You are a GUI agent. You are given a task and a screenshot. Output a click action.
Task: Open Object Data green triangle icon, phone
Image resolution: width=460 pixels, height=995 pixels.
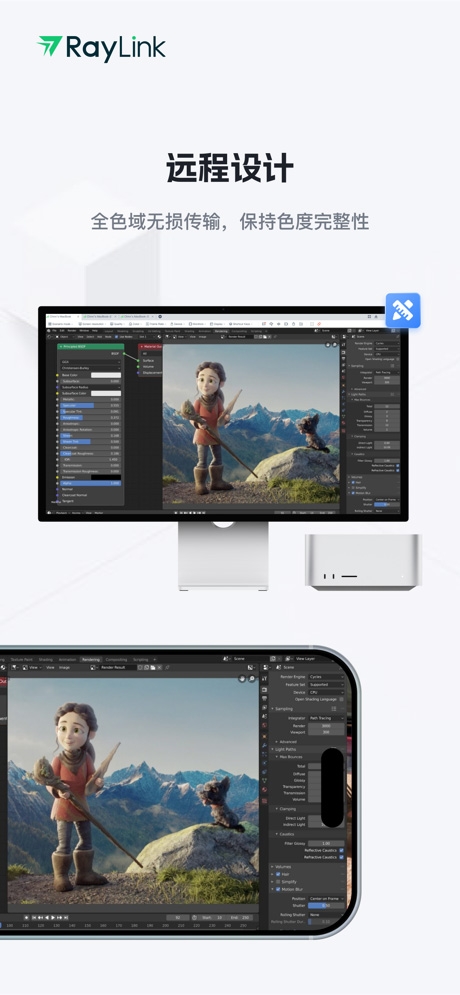(x=265, y=781)
